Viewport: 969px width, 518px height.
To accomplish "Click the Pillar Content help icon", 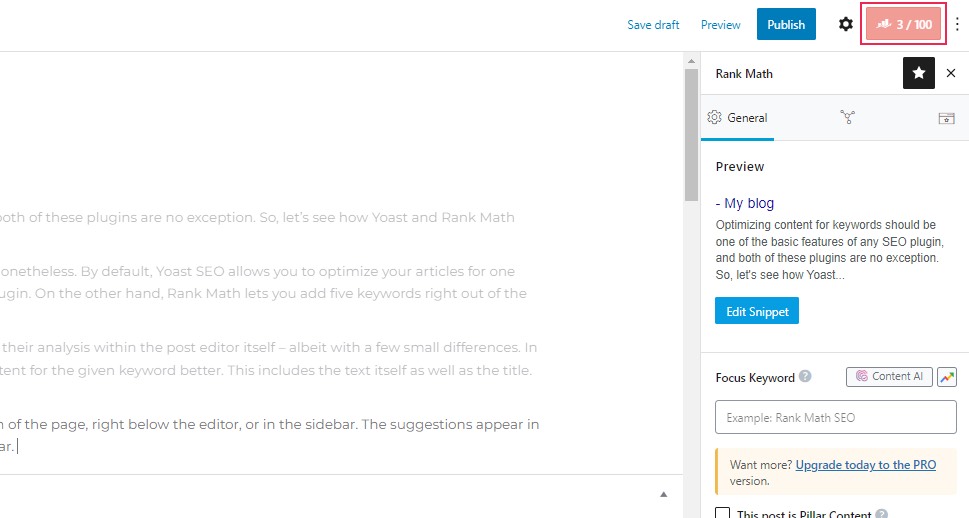I will pos(881,515).
